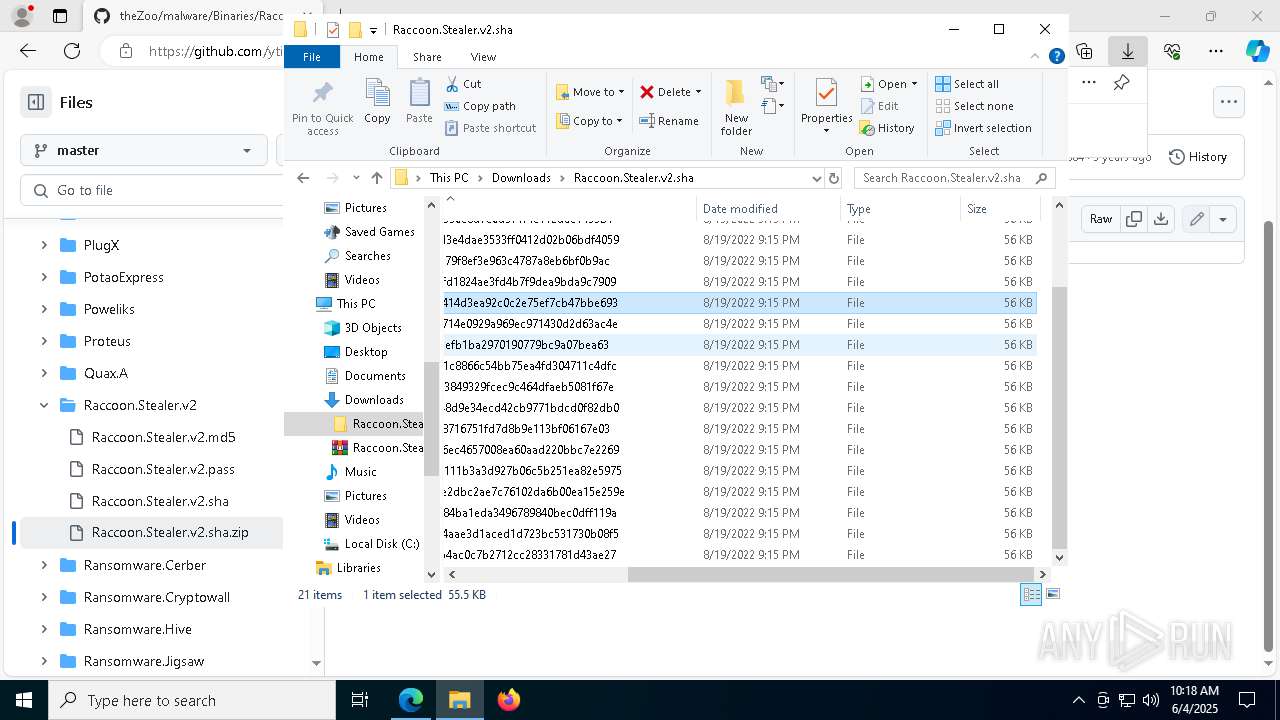Click Open in the ribbon

click(883, 84)
